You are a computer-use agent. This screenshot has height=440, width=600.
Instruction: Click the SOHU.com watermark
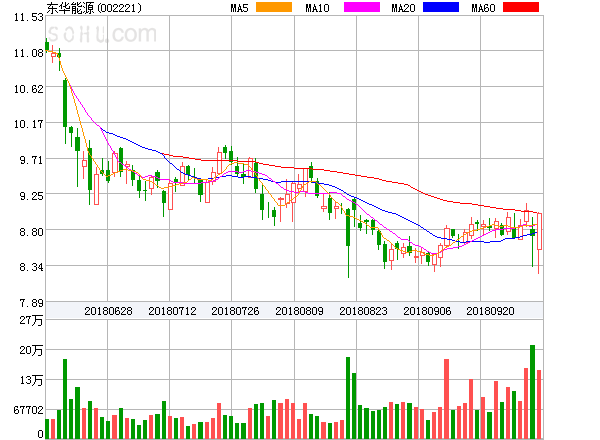[x=101, y=35]
